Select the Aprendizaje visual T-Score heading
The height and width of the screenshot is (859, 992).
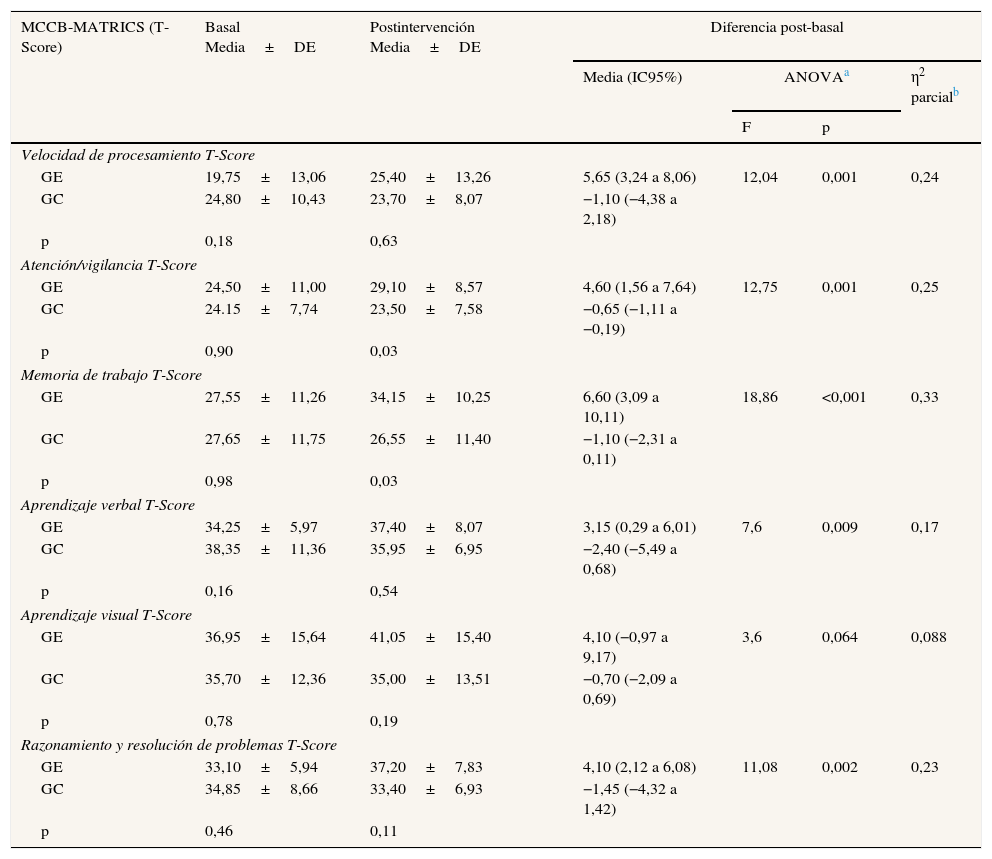(x=106, y=615)
